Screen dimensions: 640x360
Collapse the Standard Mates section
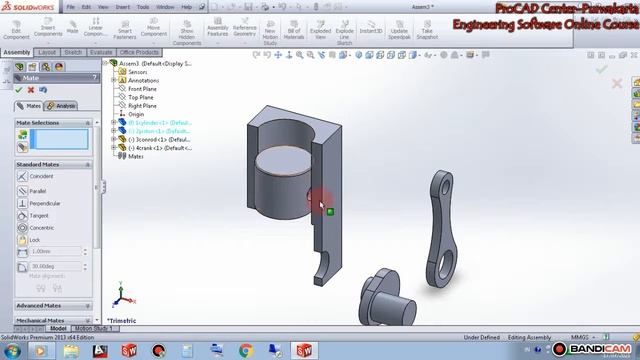(88, 164)
